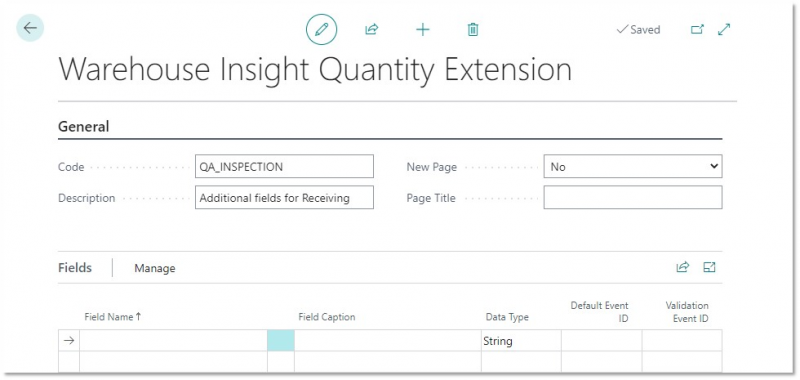The height and width of the screenshot is (380, 800).
Task: Click into the Code field QA_INSPECTION
Action: point(284,166)
